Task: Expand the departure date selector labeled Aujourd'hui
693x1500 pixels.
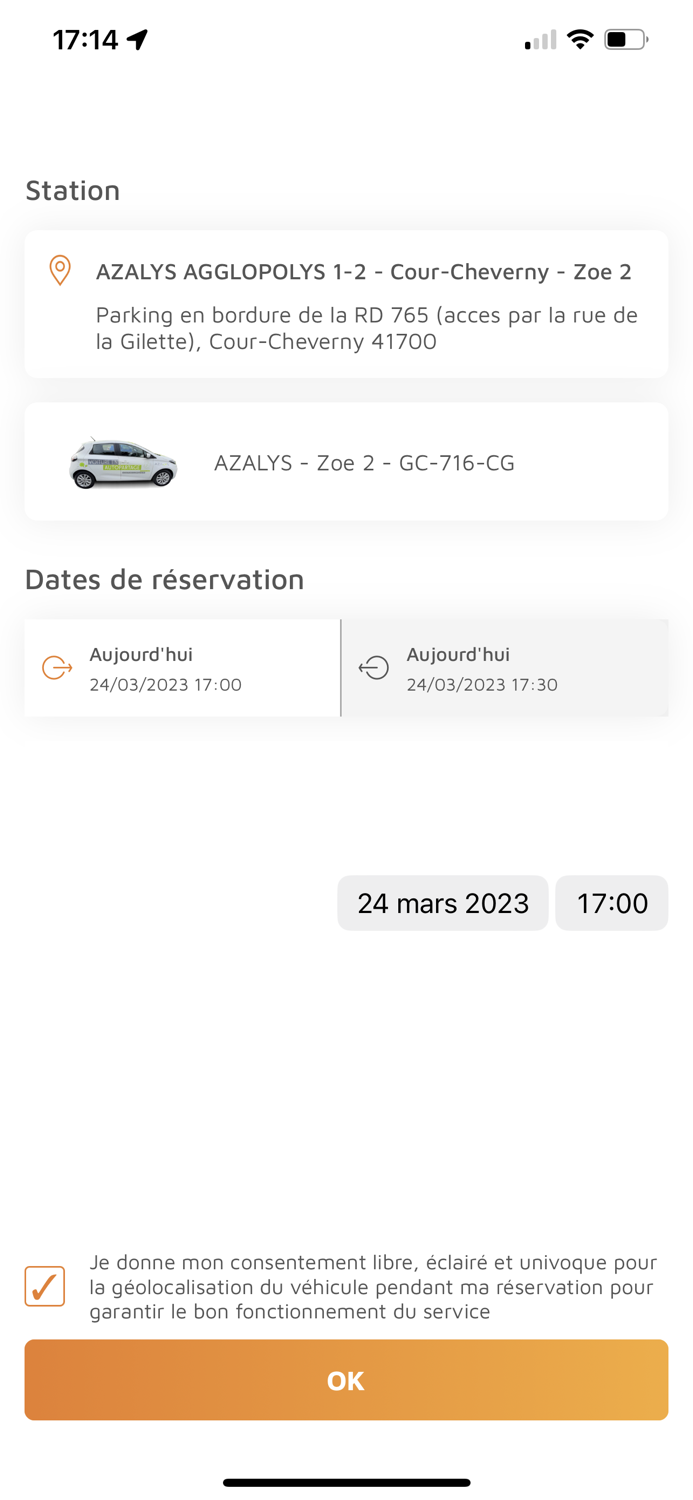Action: pos(181,668)
